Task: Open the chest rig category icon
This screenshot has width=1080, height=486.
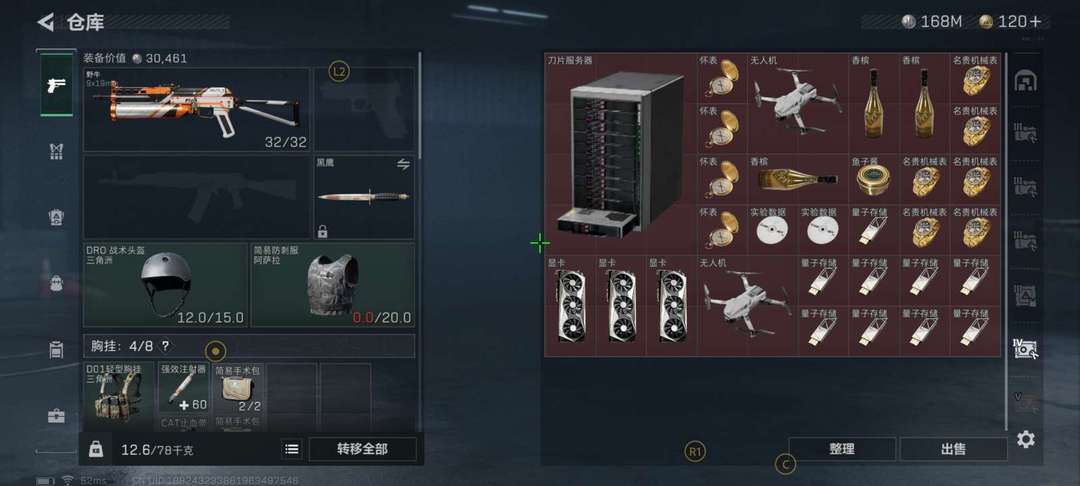Action: coord(56,151)
